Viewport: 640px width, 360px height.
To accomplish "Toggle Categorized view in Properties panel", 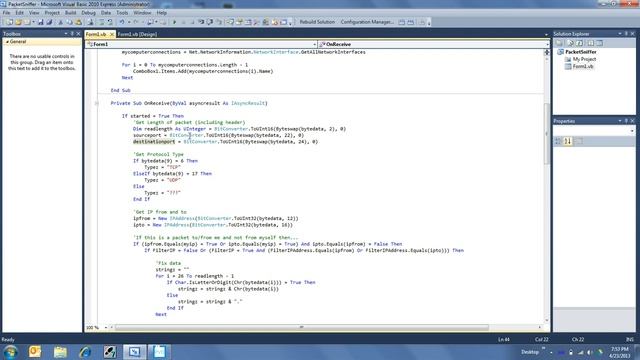I will pyautogui.click(x=558, y=141).
